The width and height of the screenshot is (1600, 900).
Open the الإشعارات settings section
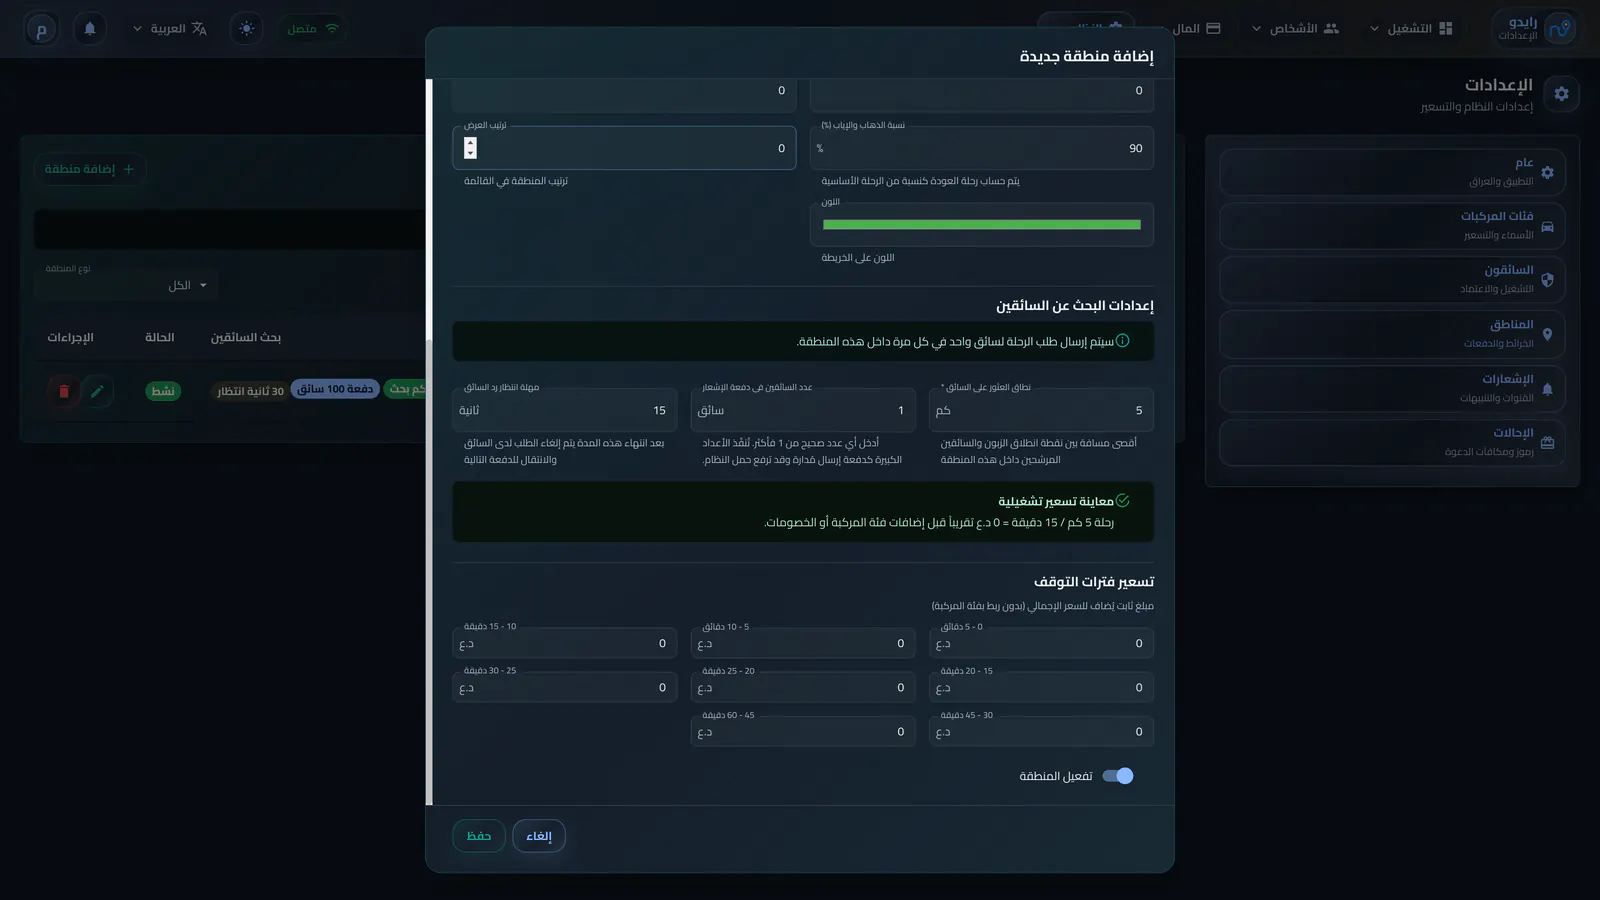1392,389
